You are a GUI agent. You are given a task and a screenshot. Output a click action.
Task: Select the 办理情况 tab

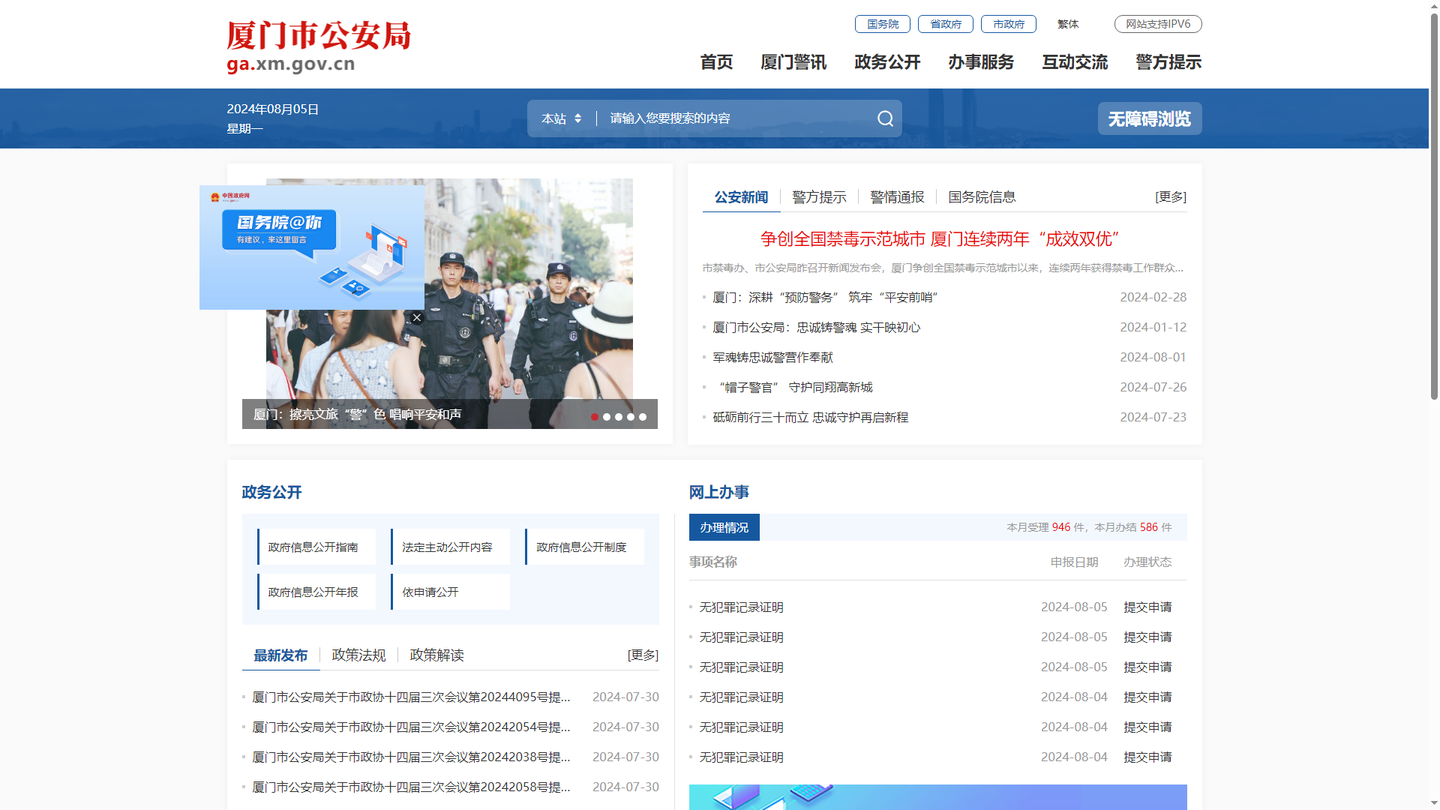724,527
